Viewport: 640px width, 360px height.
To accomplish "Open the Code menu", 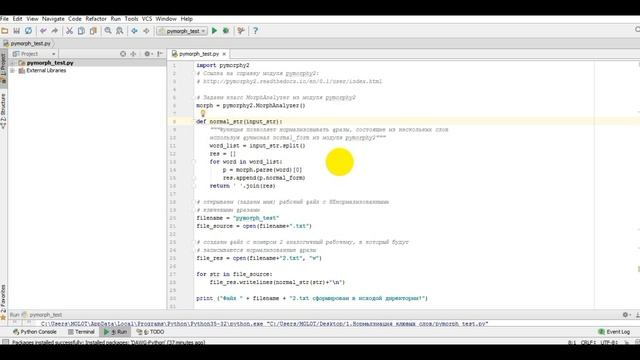I will [75, 19].
